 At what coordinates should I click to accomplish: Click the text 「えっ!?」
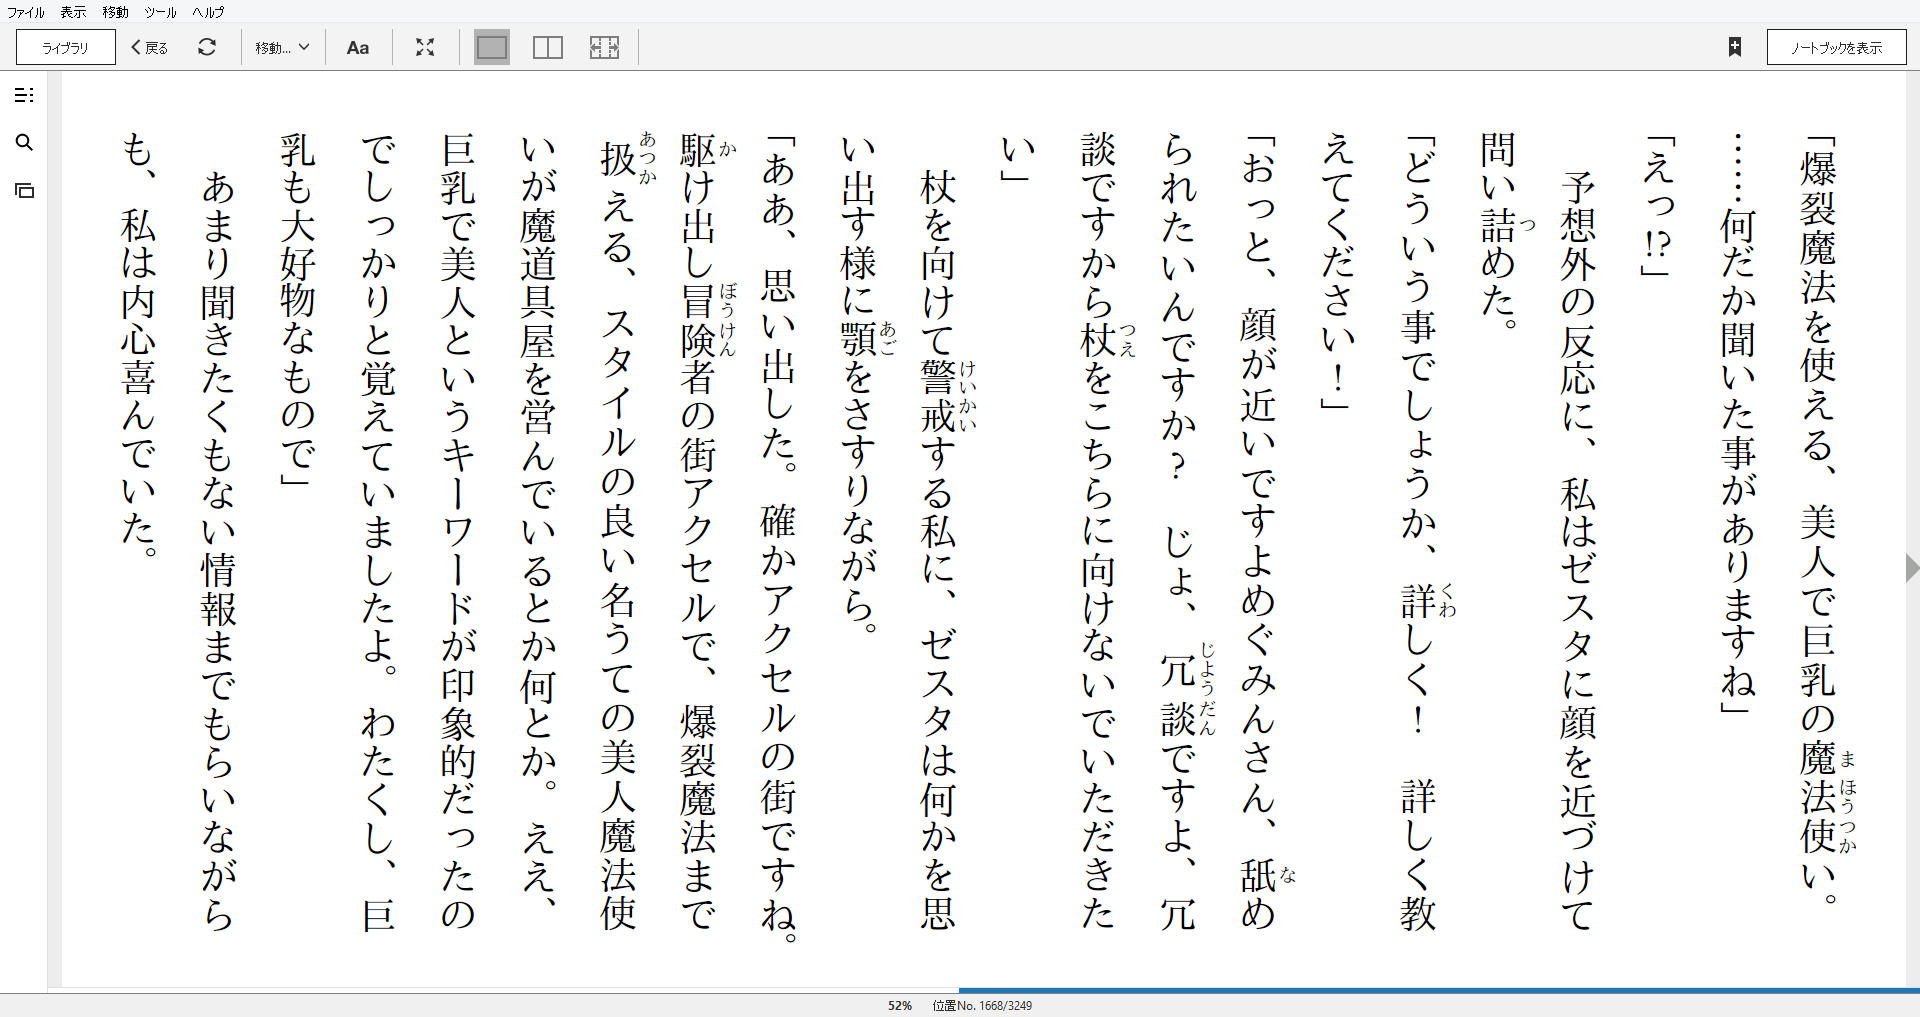click(x=1657, y=206)
